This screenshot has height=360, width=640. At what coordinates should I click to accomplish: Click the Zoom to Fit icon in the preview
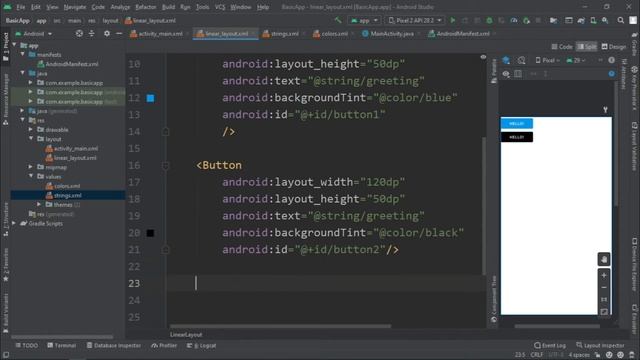click(x=604, y=311)
